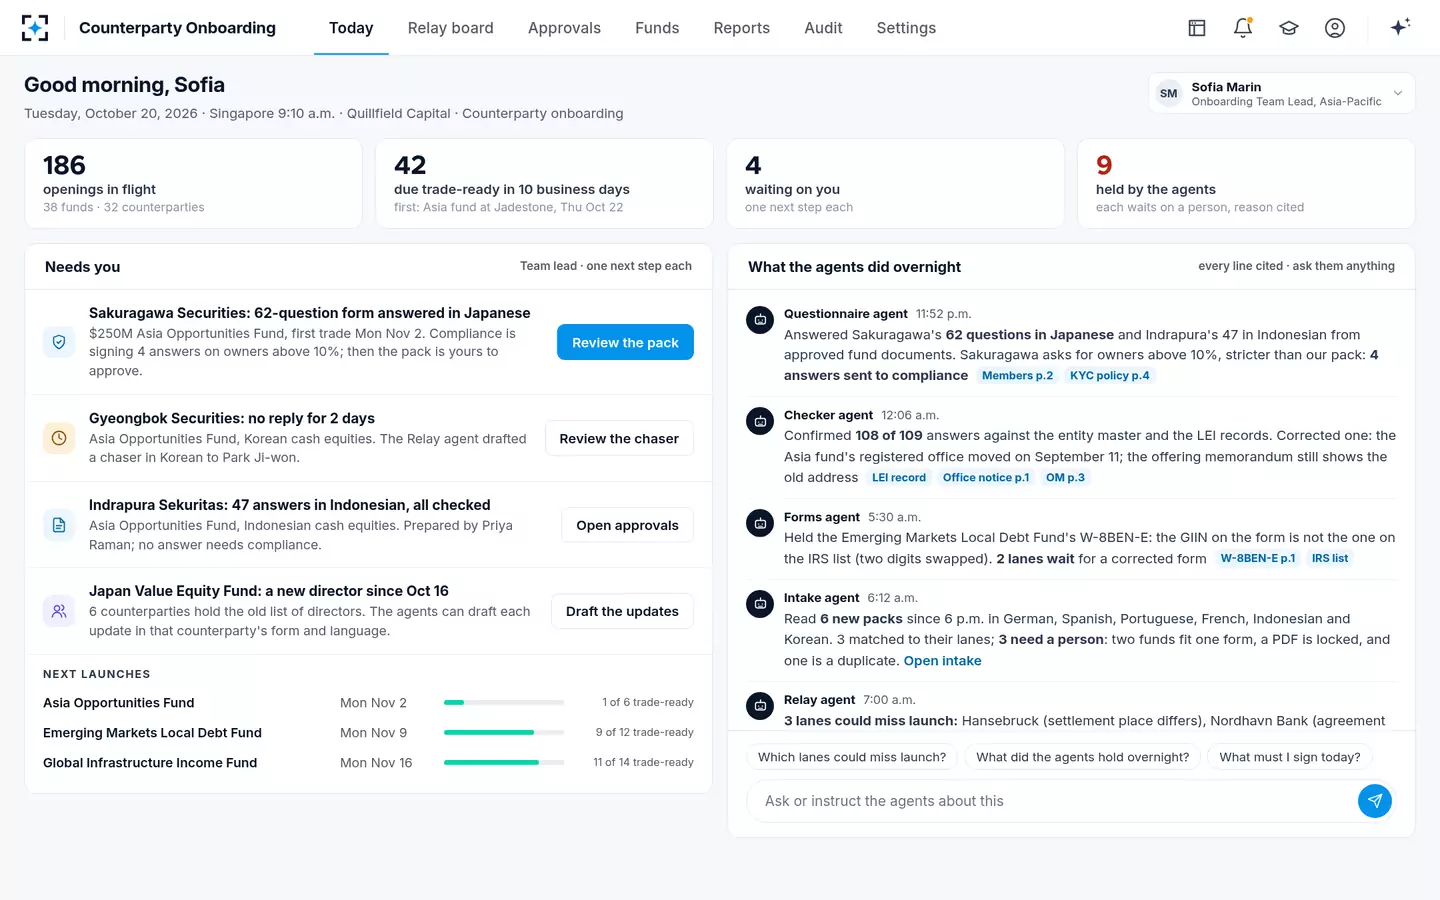
Task: Switch to the Today tab
Action: pos(351,28)
